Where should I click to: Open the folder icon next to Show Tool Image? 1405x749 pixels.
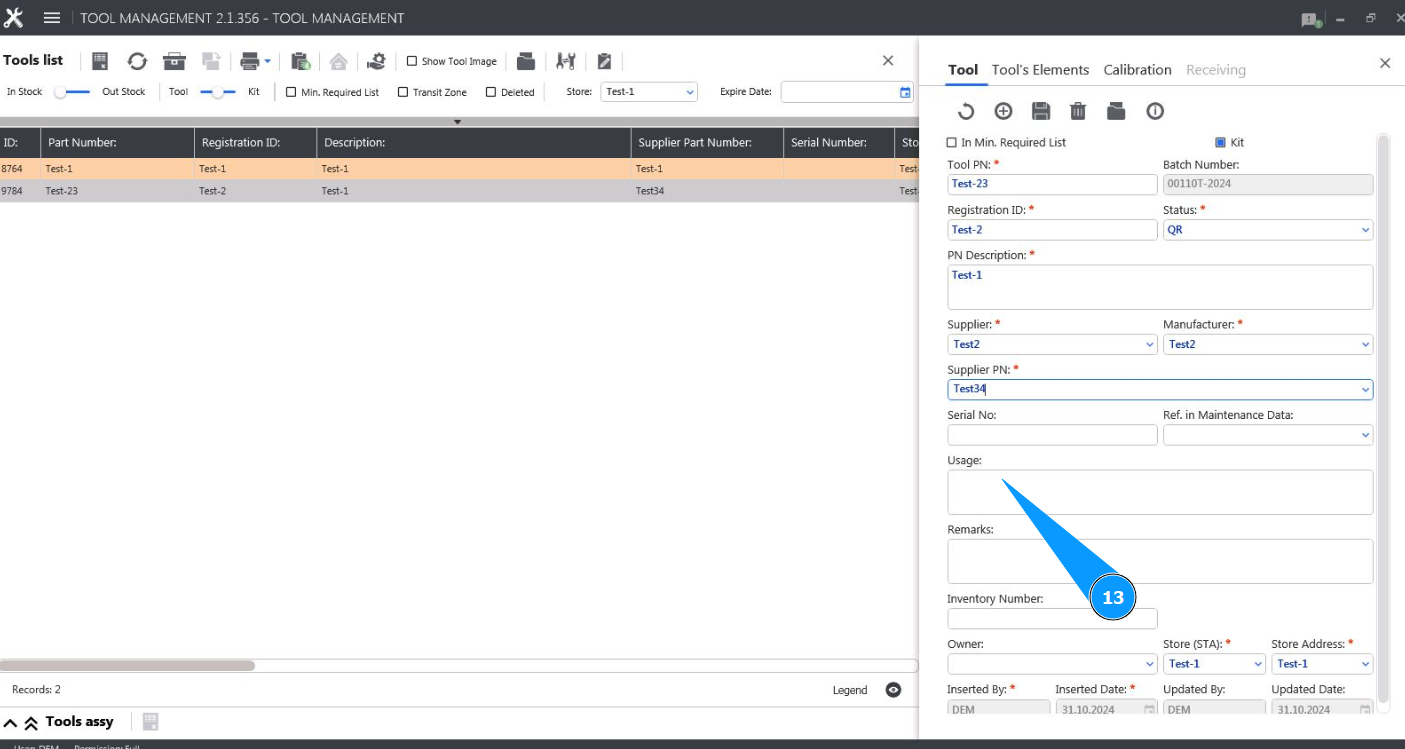526,61
